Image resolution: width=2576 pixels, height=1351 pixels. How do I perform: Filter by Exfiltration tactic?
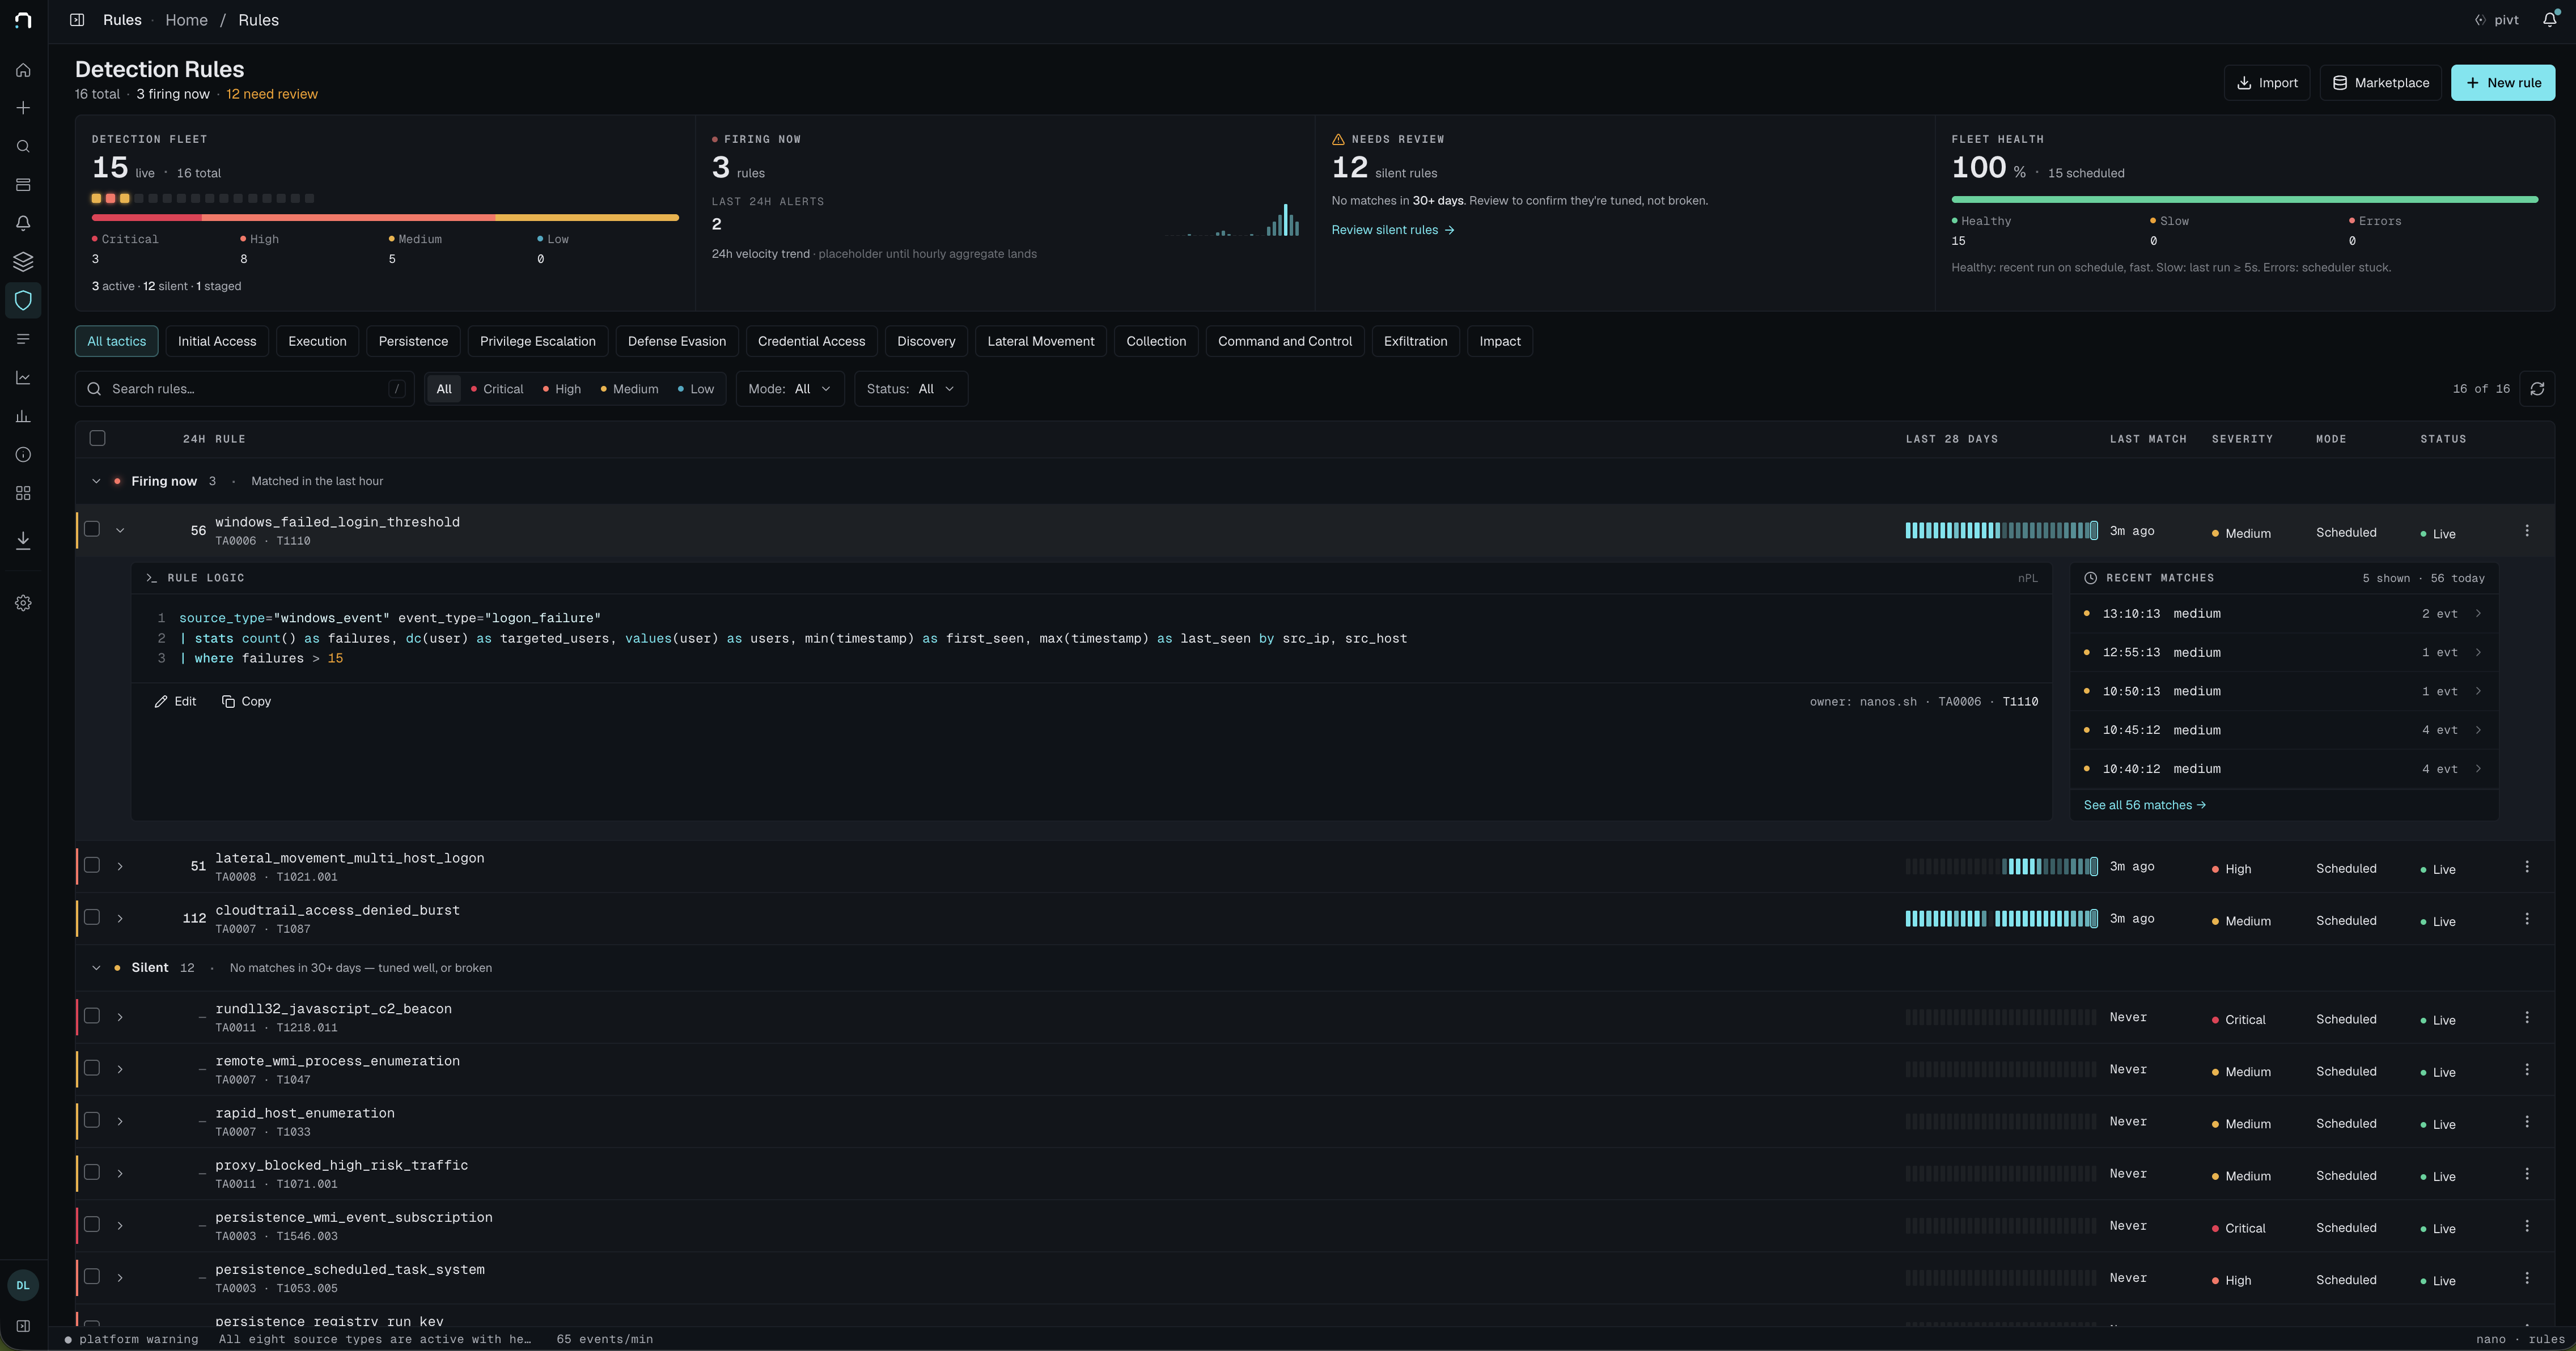tap(1416, 341)
